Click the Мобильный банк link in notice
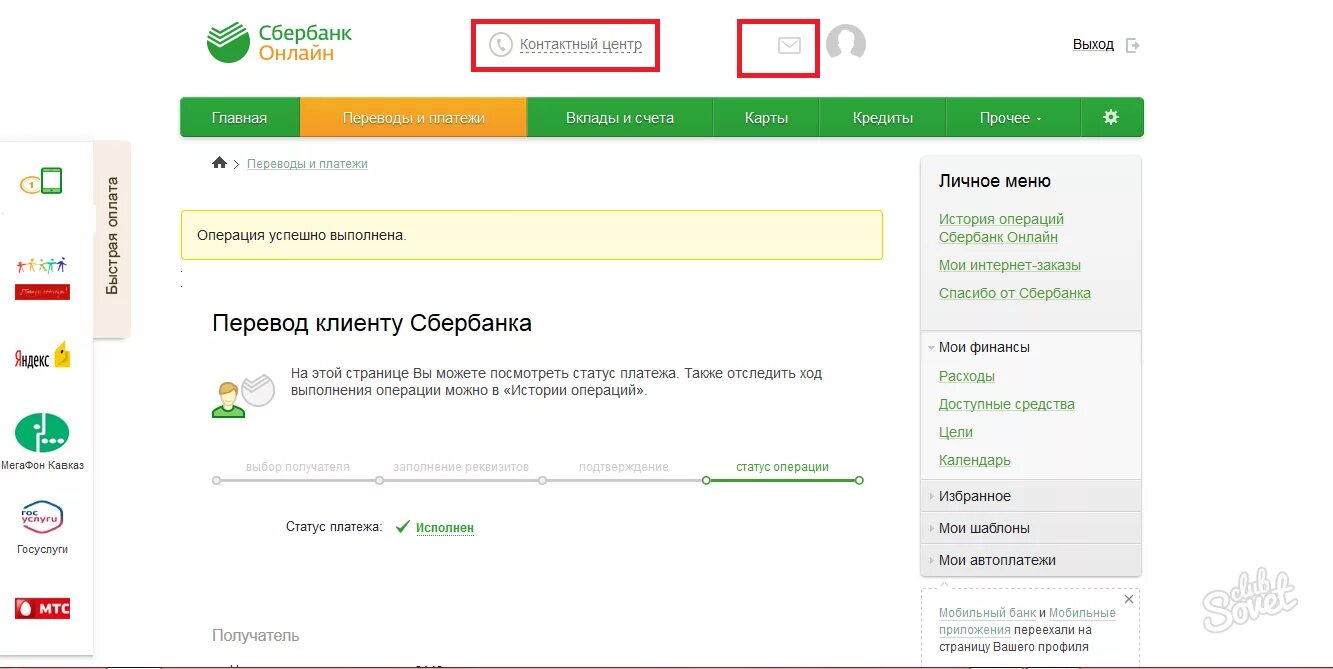The height and width of the screenshot is (669, 1333). (x=985, y=613)
